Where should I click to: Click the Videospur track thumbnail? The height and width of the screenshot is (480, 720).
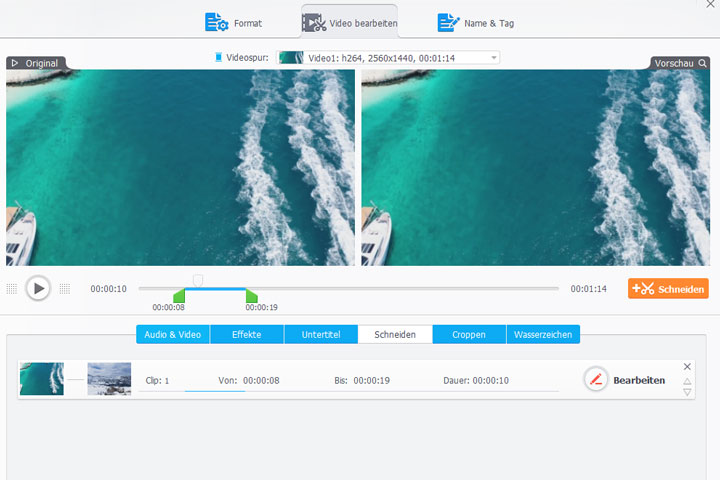pyautogui.click(x=291, y=58)
